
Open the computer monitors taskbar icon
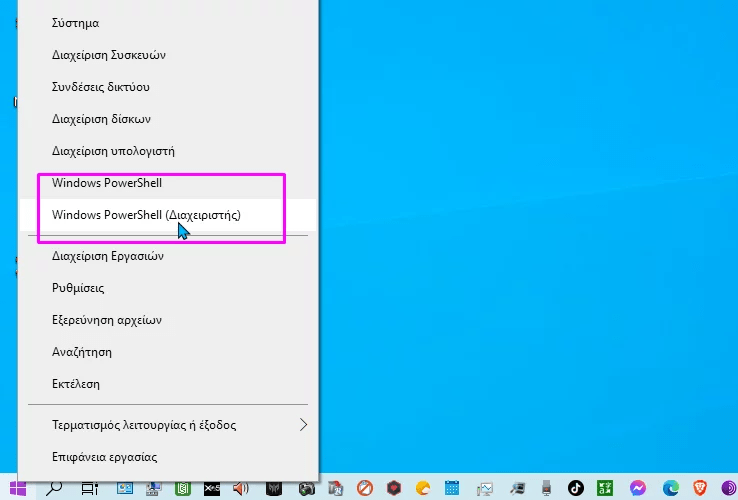pyautogui.click(x=153, y=488)
